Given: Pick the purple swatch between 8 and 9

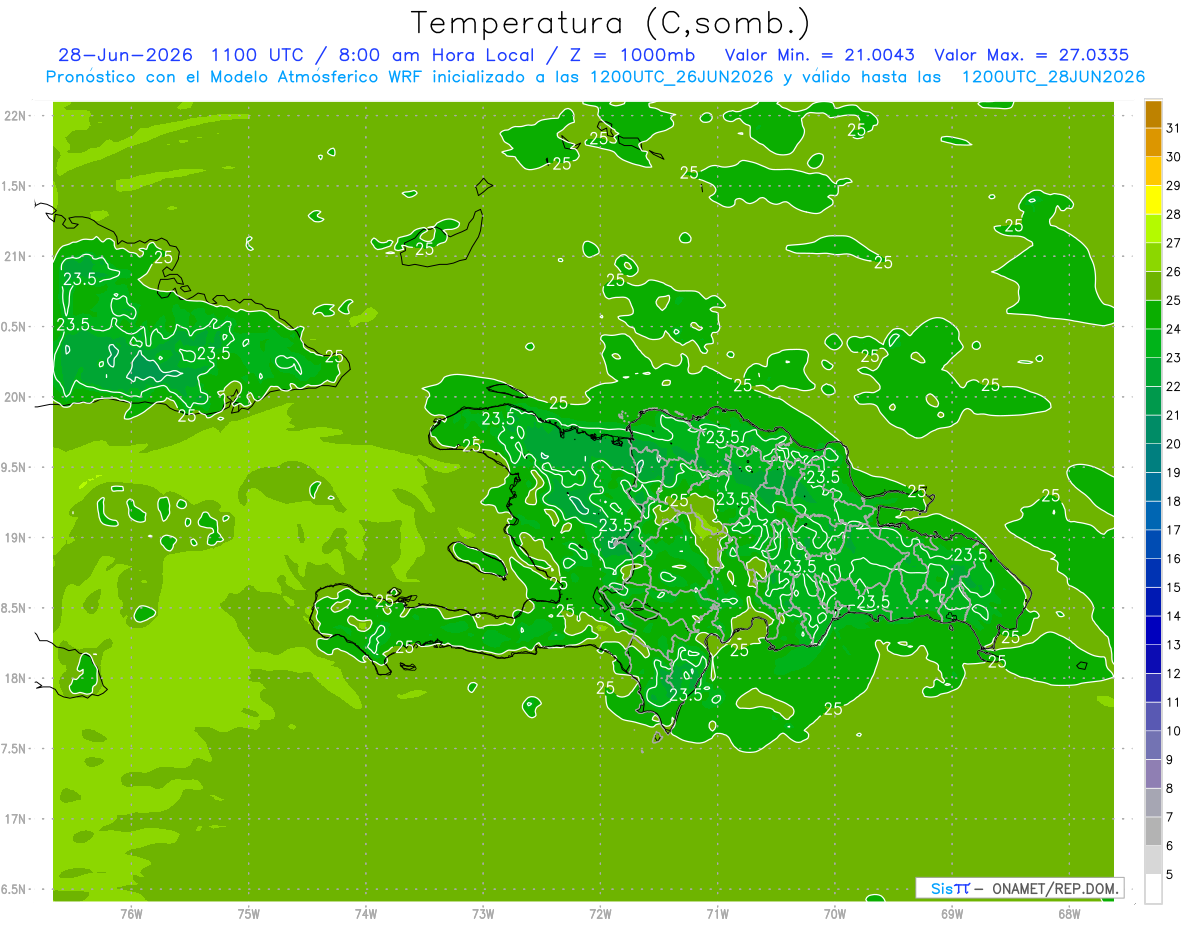Looking at the screenshot, I should [x=1153, y=774].
